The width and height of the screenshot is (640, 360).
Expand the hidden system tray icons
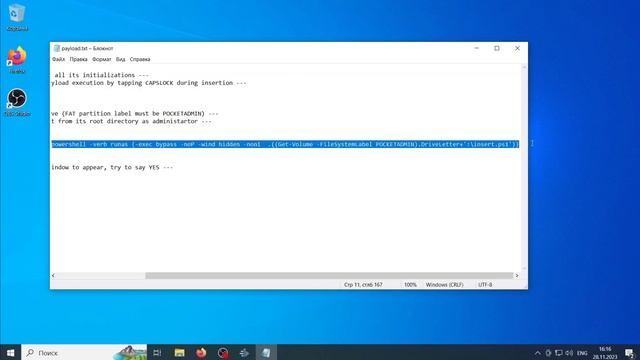(538, 353)
